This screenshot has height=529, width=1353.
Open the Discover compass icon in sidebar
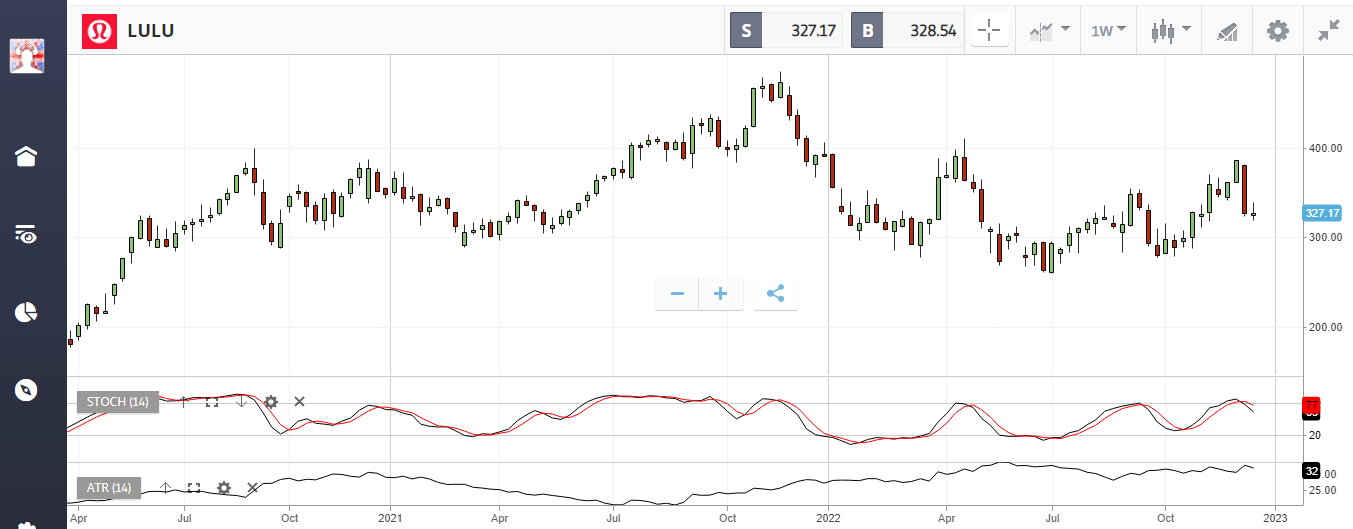tap(25, 390)
